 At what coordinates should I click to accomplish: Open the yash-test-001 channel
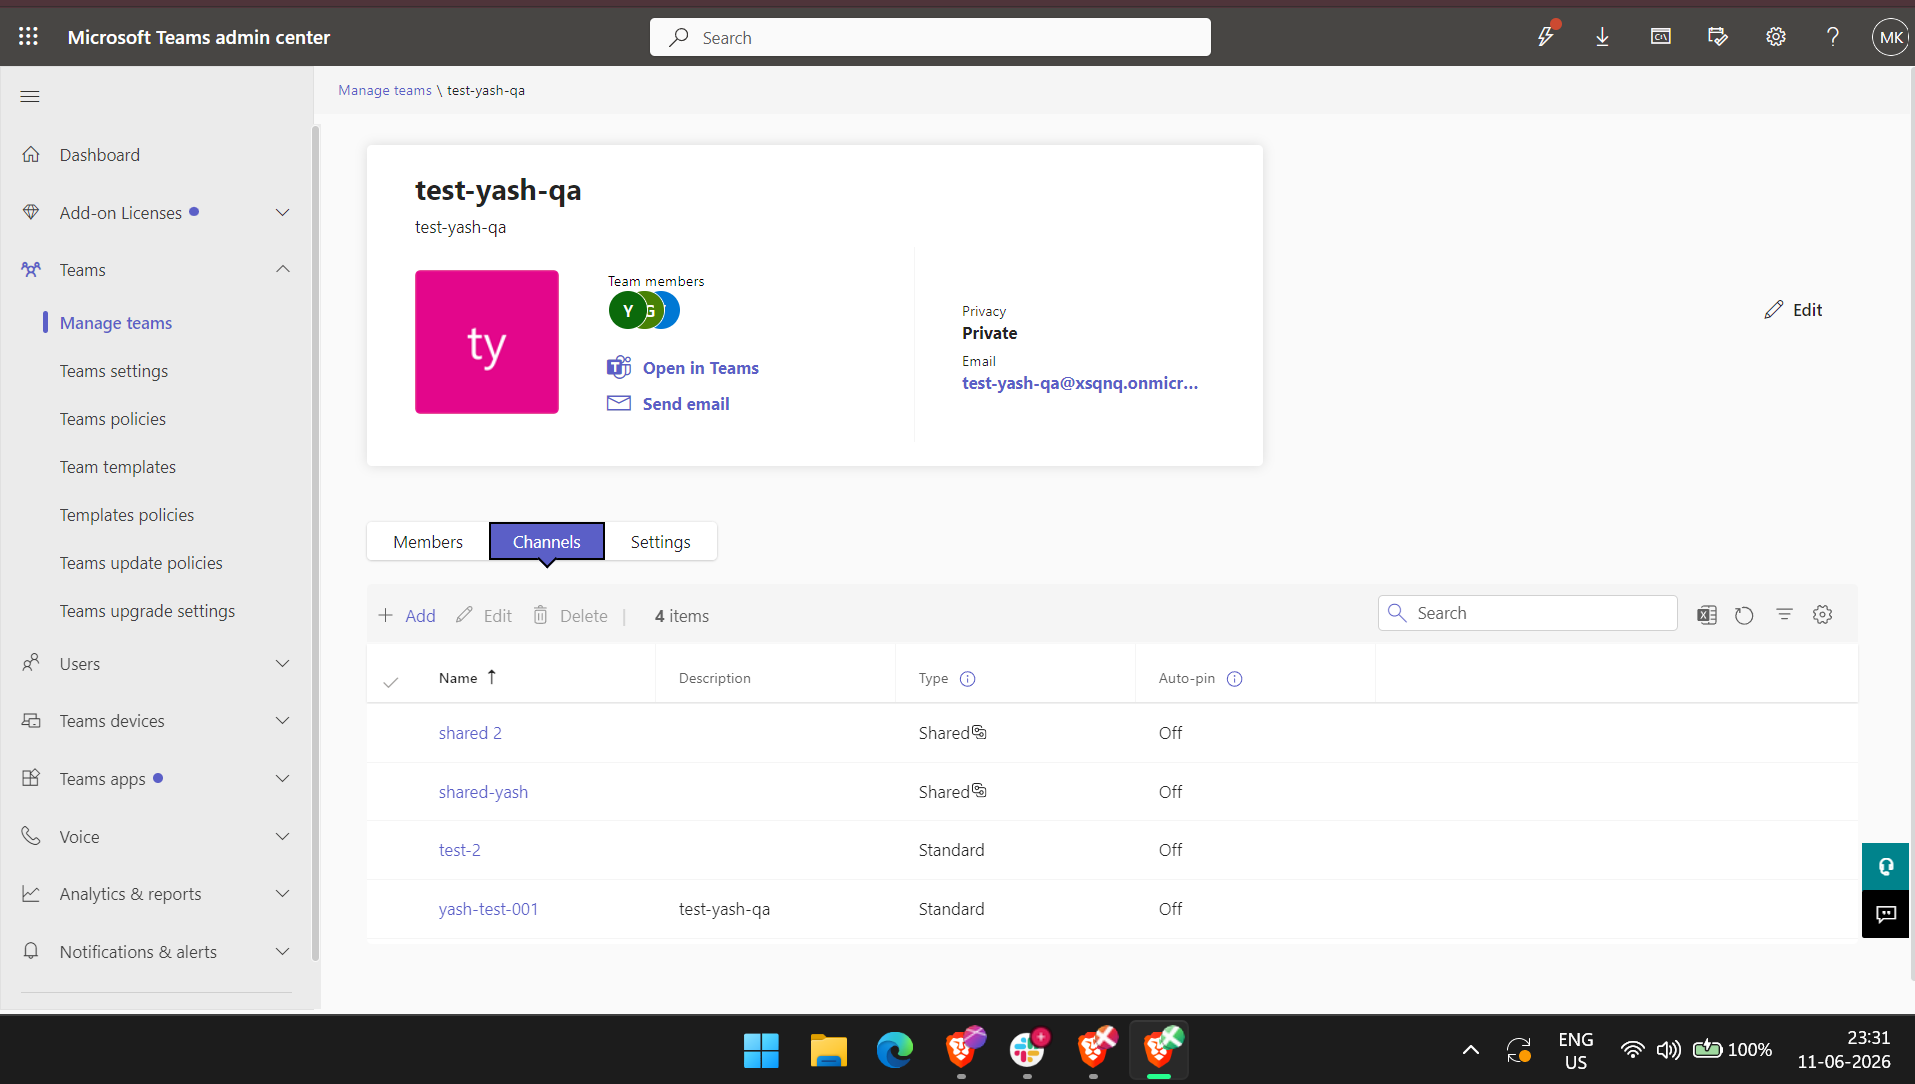488,909
